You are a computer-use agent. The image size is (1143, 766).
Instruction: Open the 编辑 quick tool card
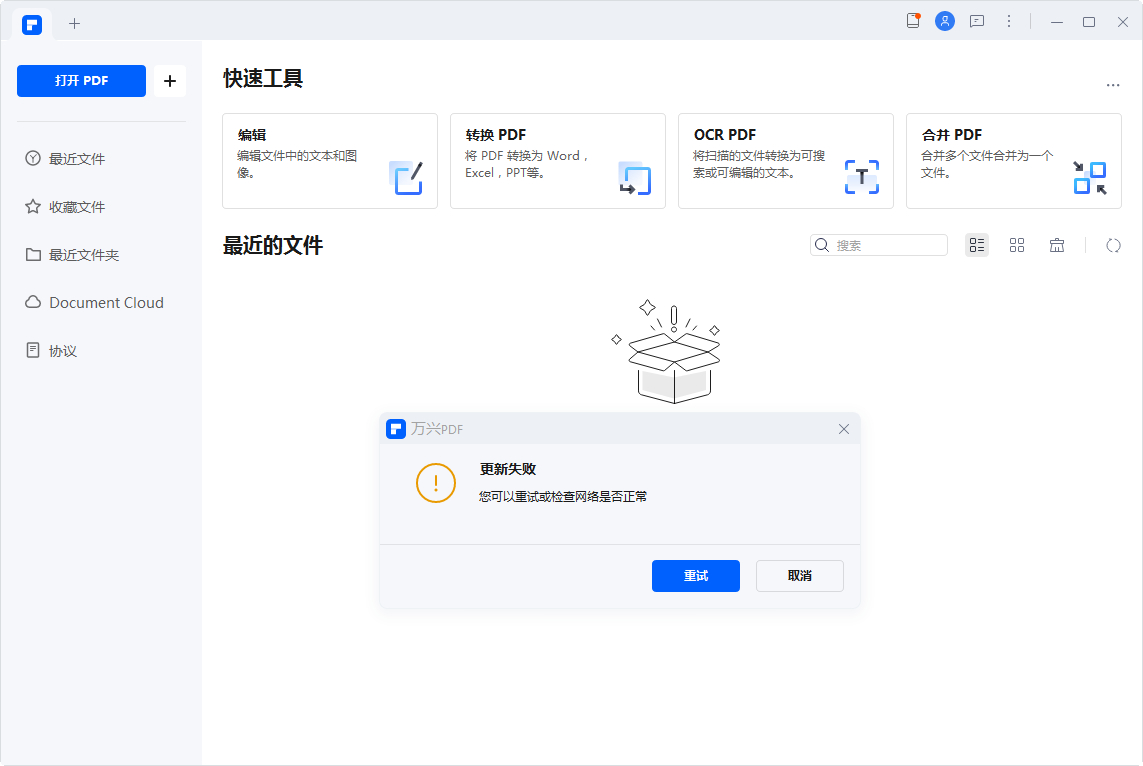click(329, 161)
